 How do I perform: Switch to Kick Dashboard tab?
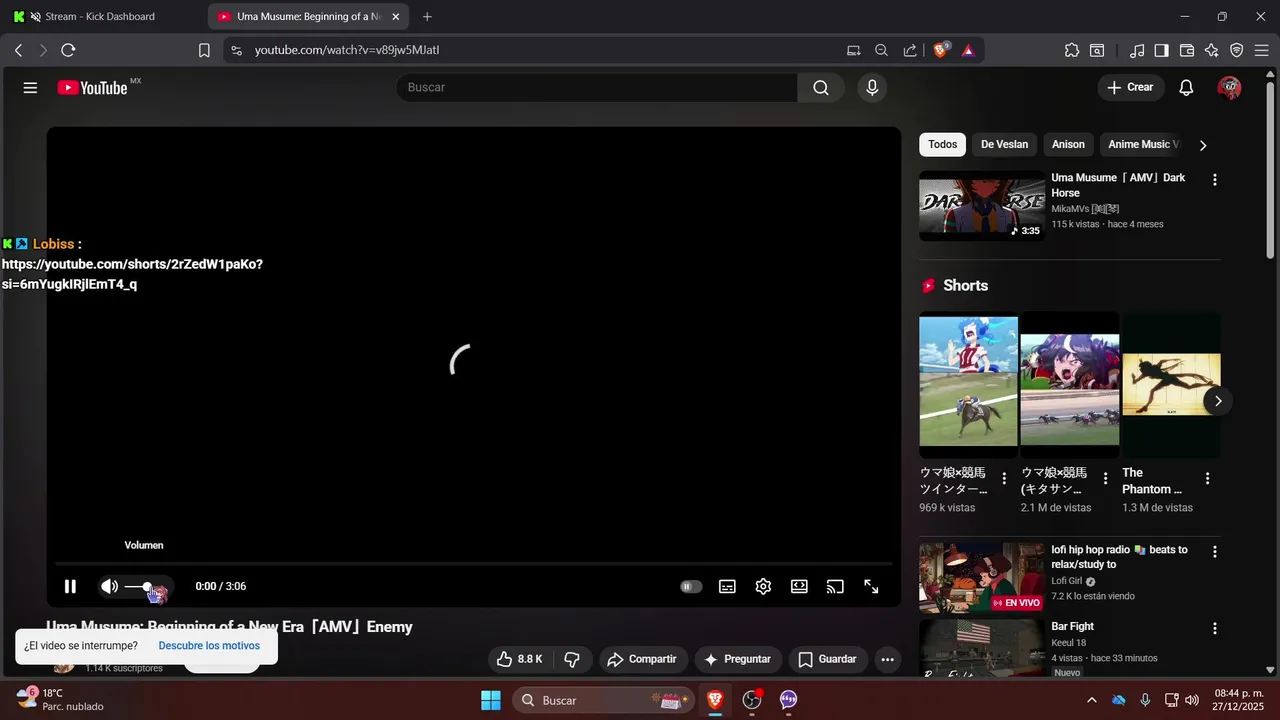100,17
